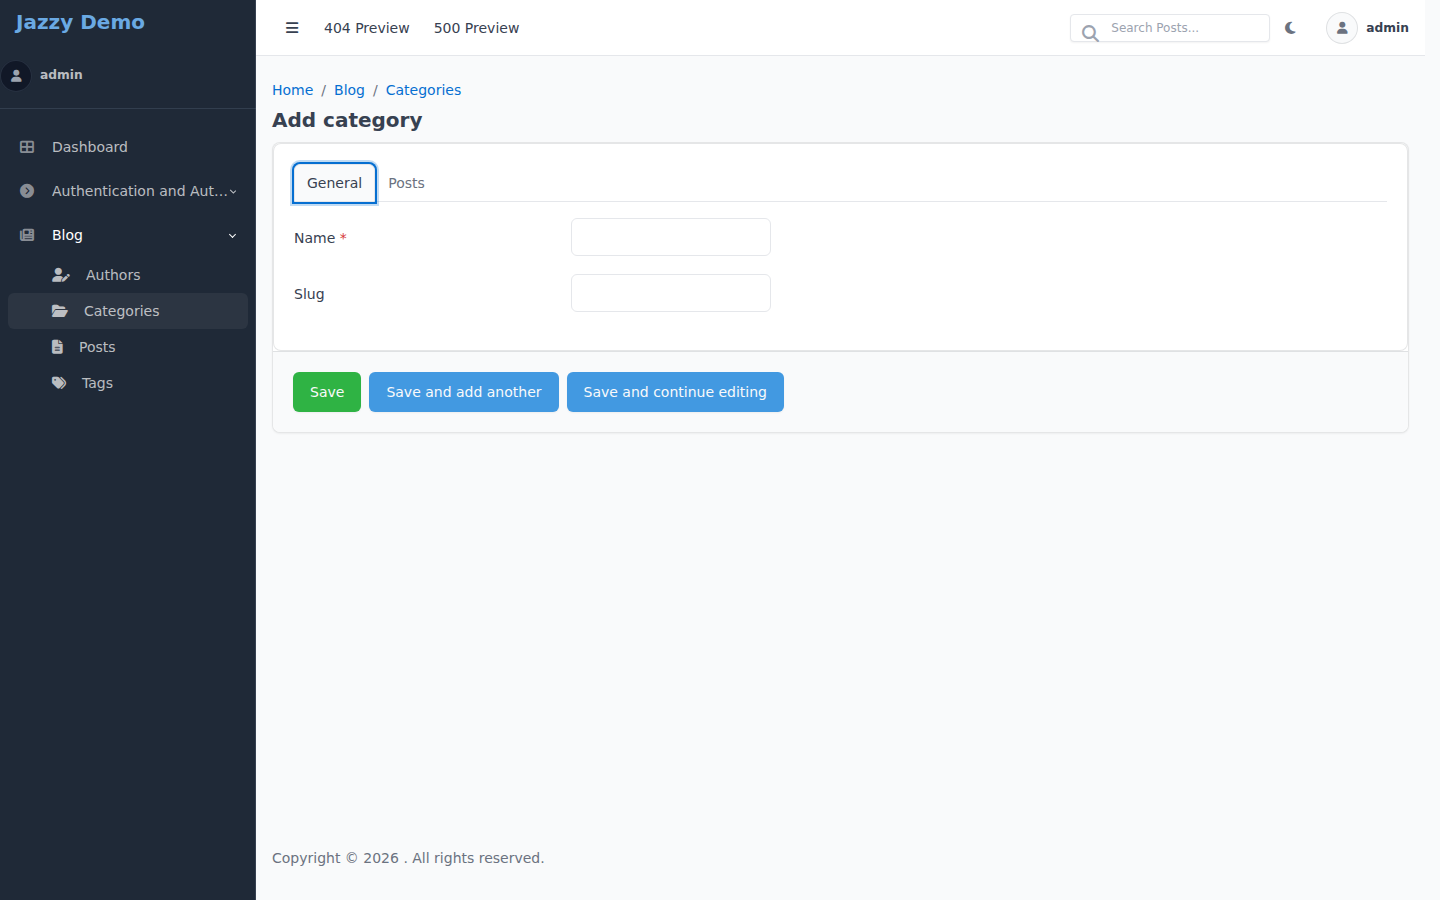Image resolution: width=1440 pixels, height=900 pixels.
Task: Focus the Name input field
Action: [671, 237]
